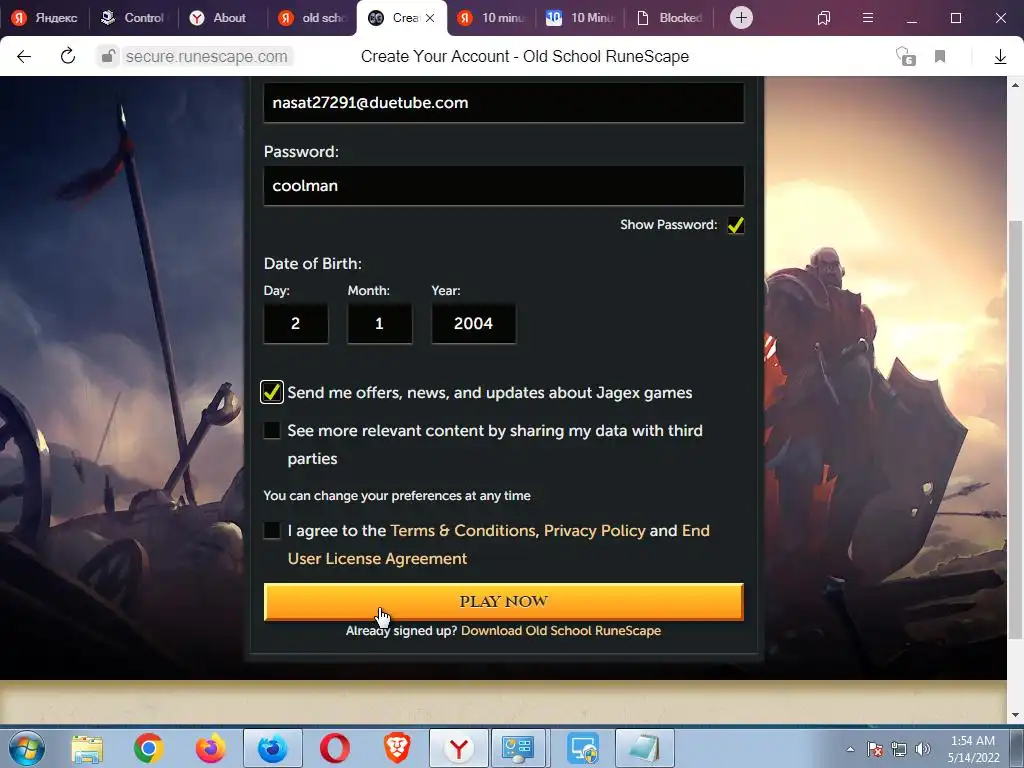Click the Action Center flag tray icon
Viewport: 1024px width, 768px height.
coord(875,749)
